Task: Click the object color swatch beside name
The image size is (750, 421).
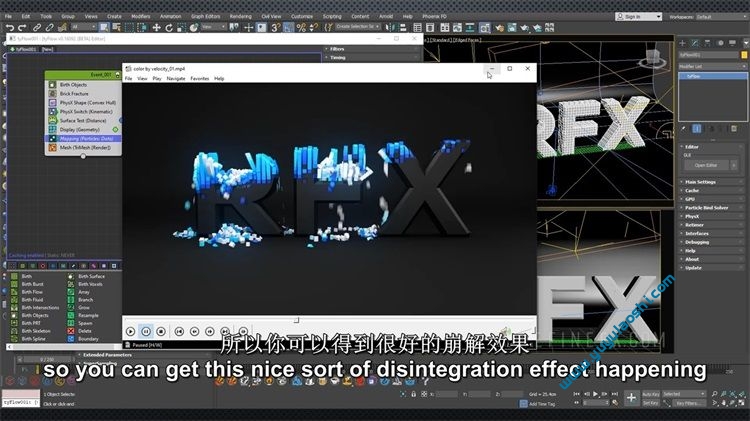Action: pos(744,55)
